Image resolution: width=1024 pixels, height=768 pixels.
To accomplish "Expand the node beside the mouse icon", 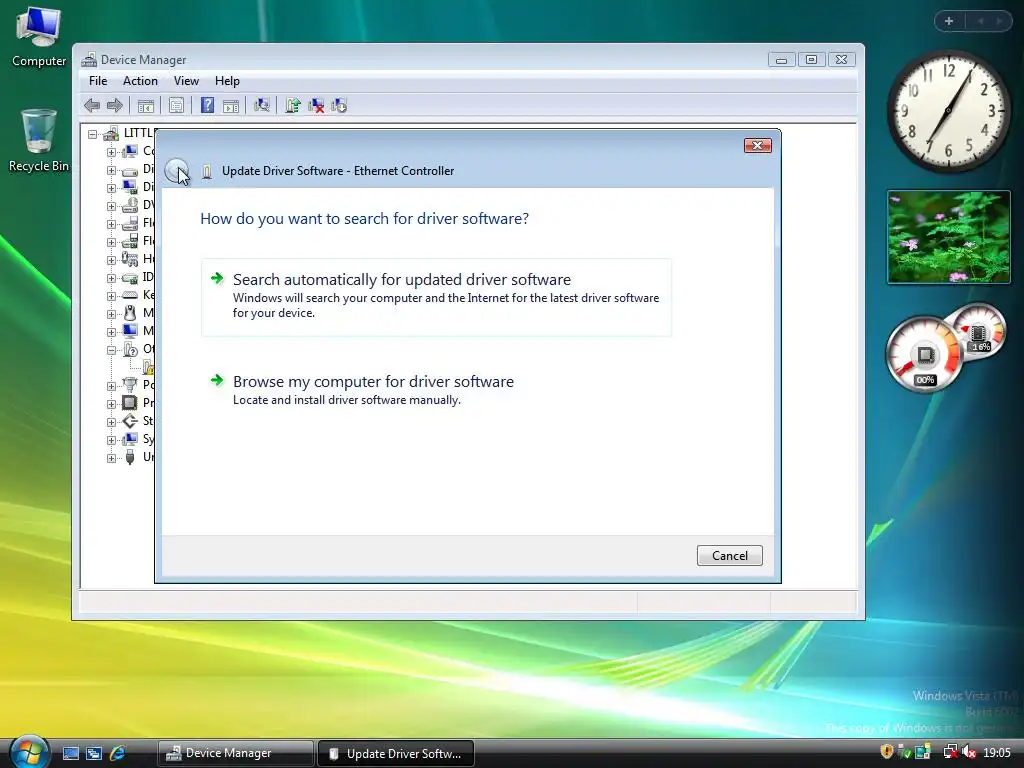I will 111,314.
